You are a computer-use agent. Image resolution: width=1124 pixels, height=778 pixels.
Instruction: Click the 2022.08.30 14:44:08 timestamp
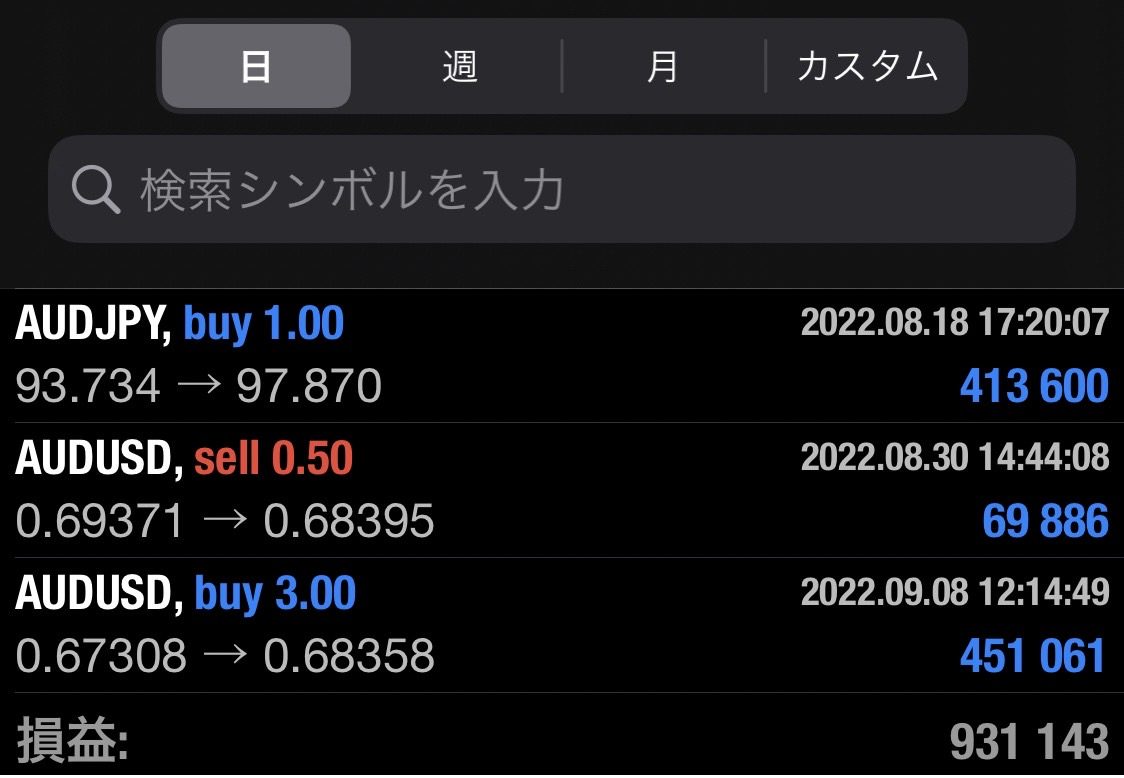point(954,458)
